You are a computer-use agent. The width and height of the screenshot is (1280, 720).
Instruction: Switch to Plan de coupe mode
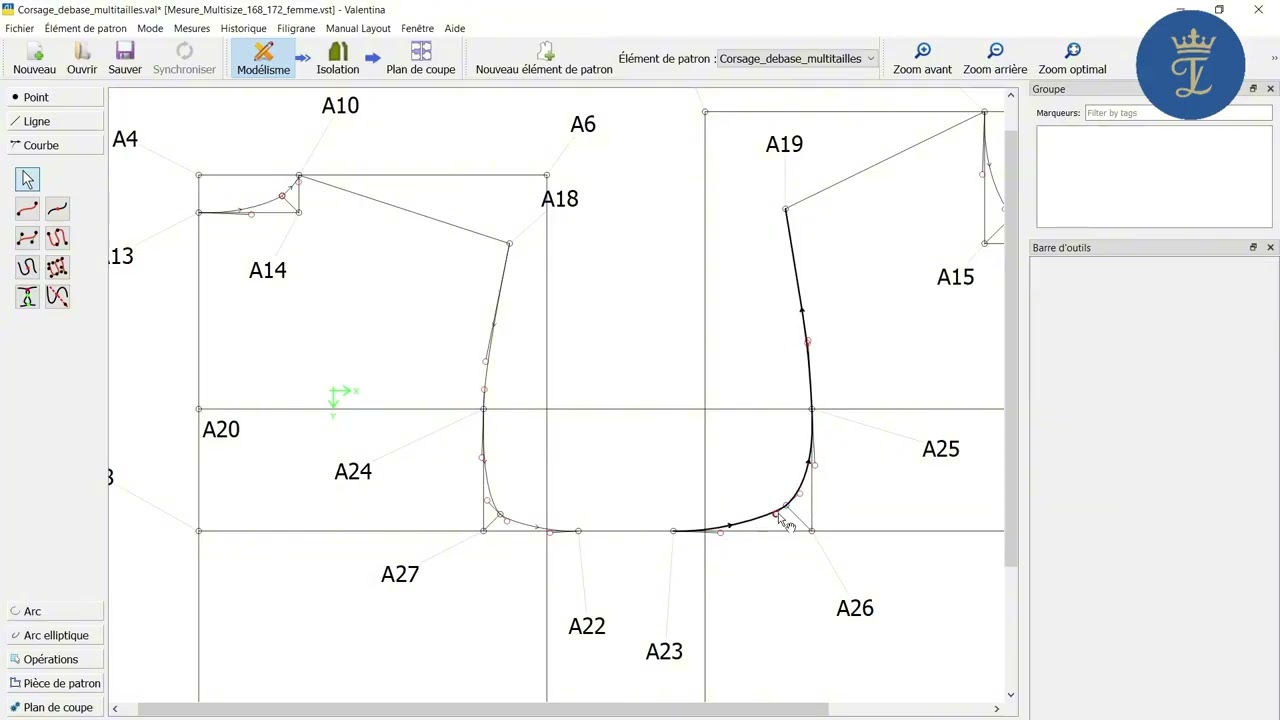click(x=421, y=59)
